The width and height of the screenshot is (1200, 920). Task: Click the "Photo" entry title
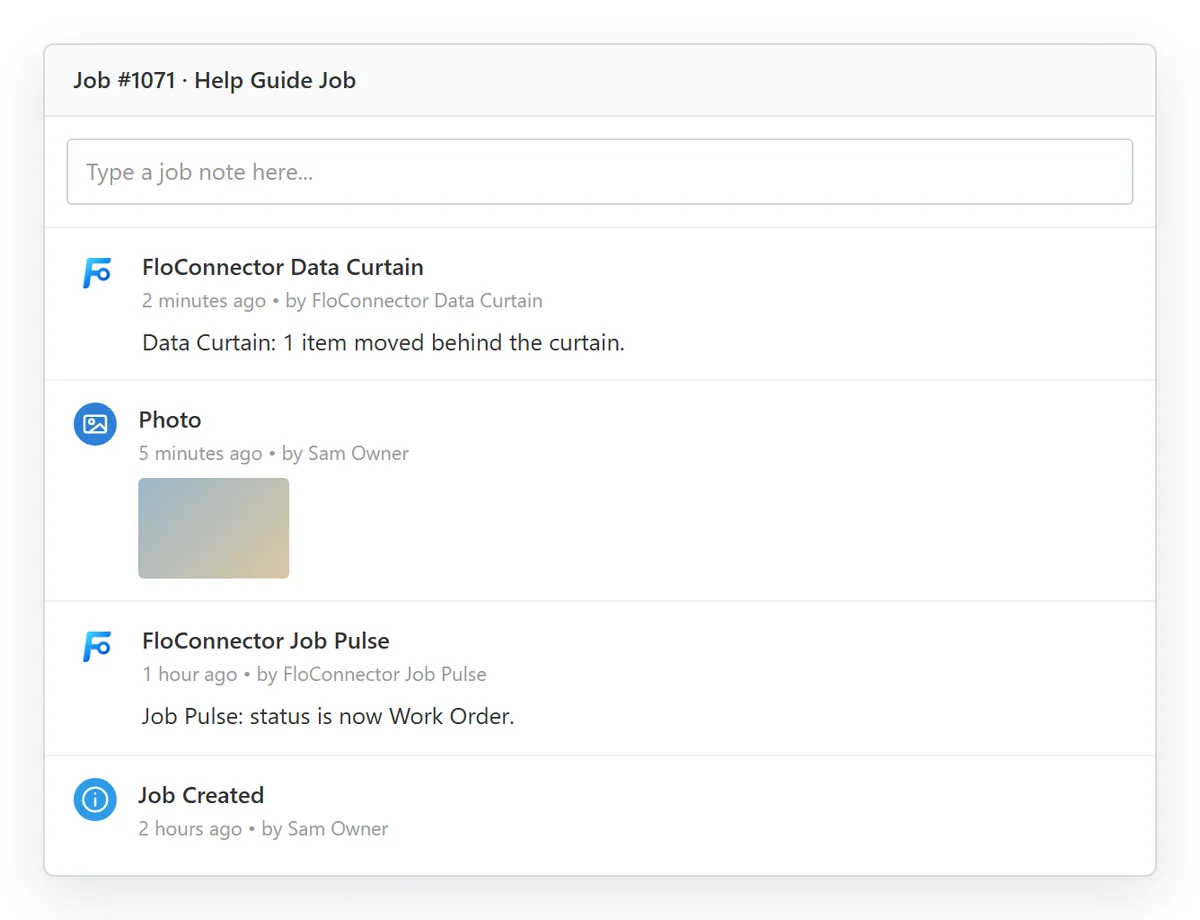170,420
